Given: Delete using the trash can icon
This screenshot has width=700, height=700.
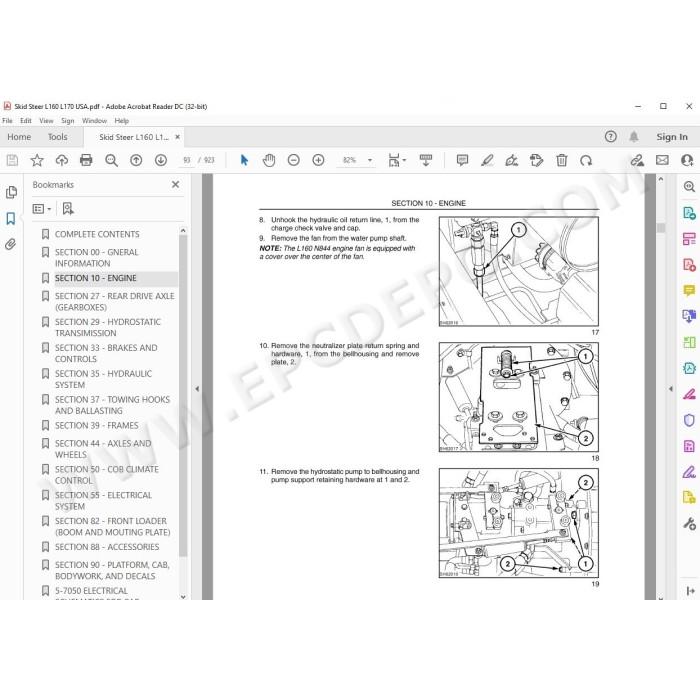Looking at the screenshot, I should click(x=562, y=160).
